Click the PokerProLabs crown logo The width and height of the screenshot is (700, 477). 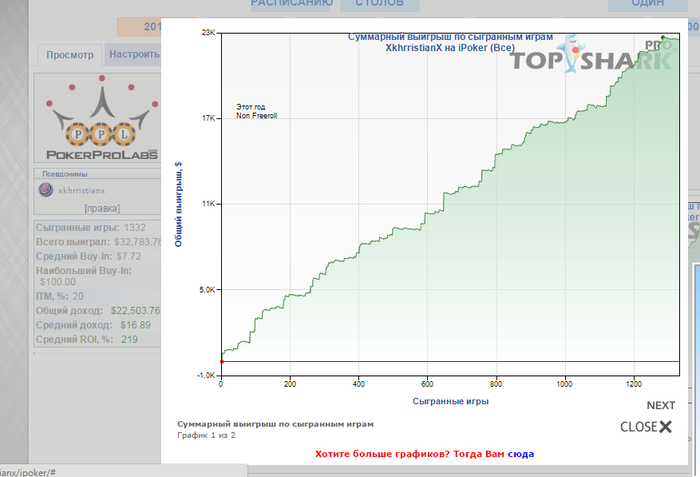tap(102, 117)
